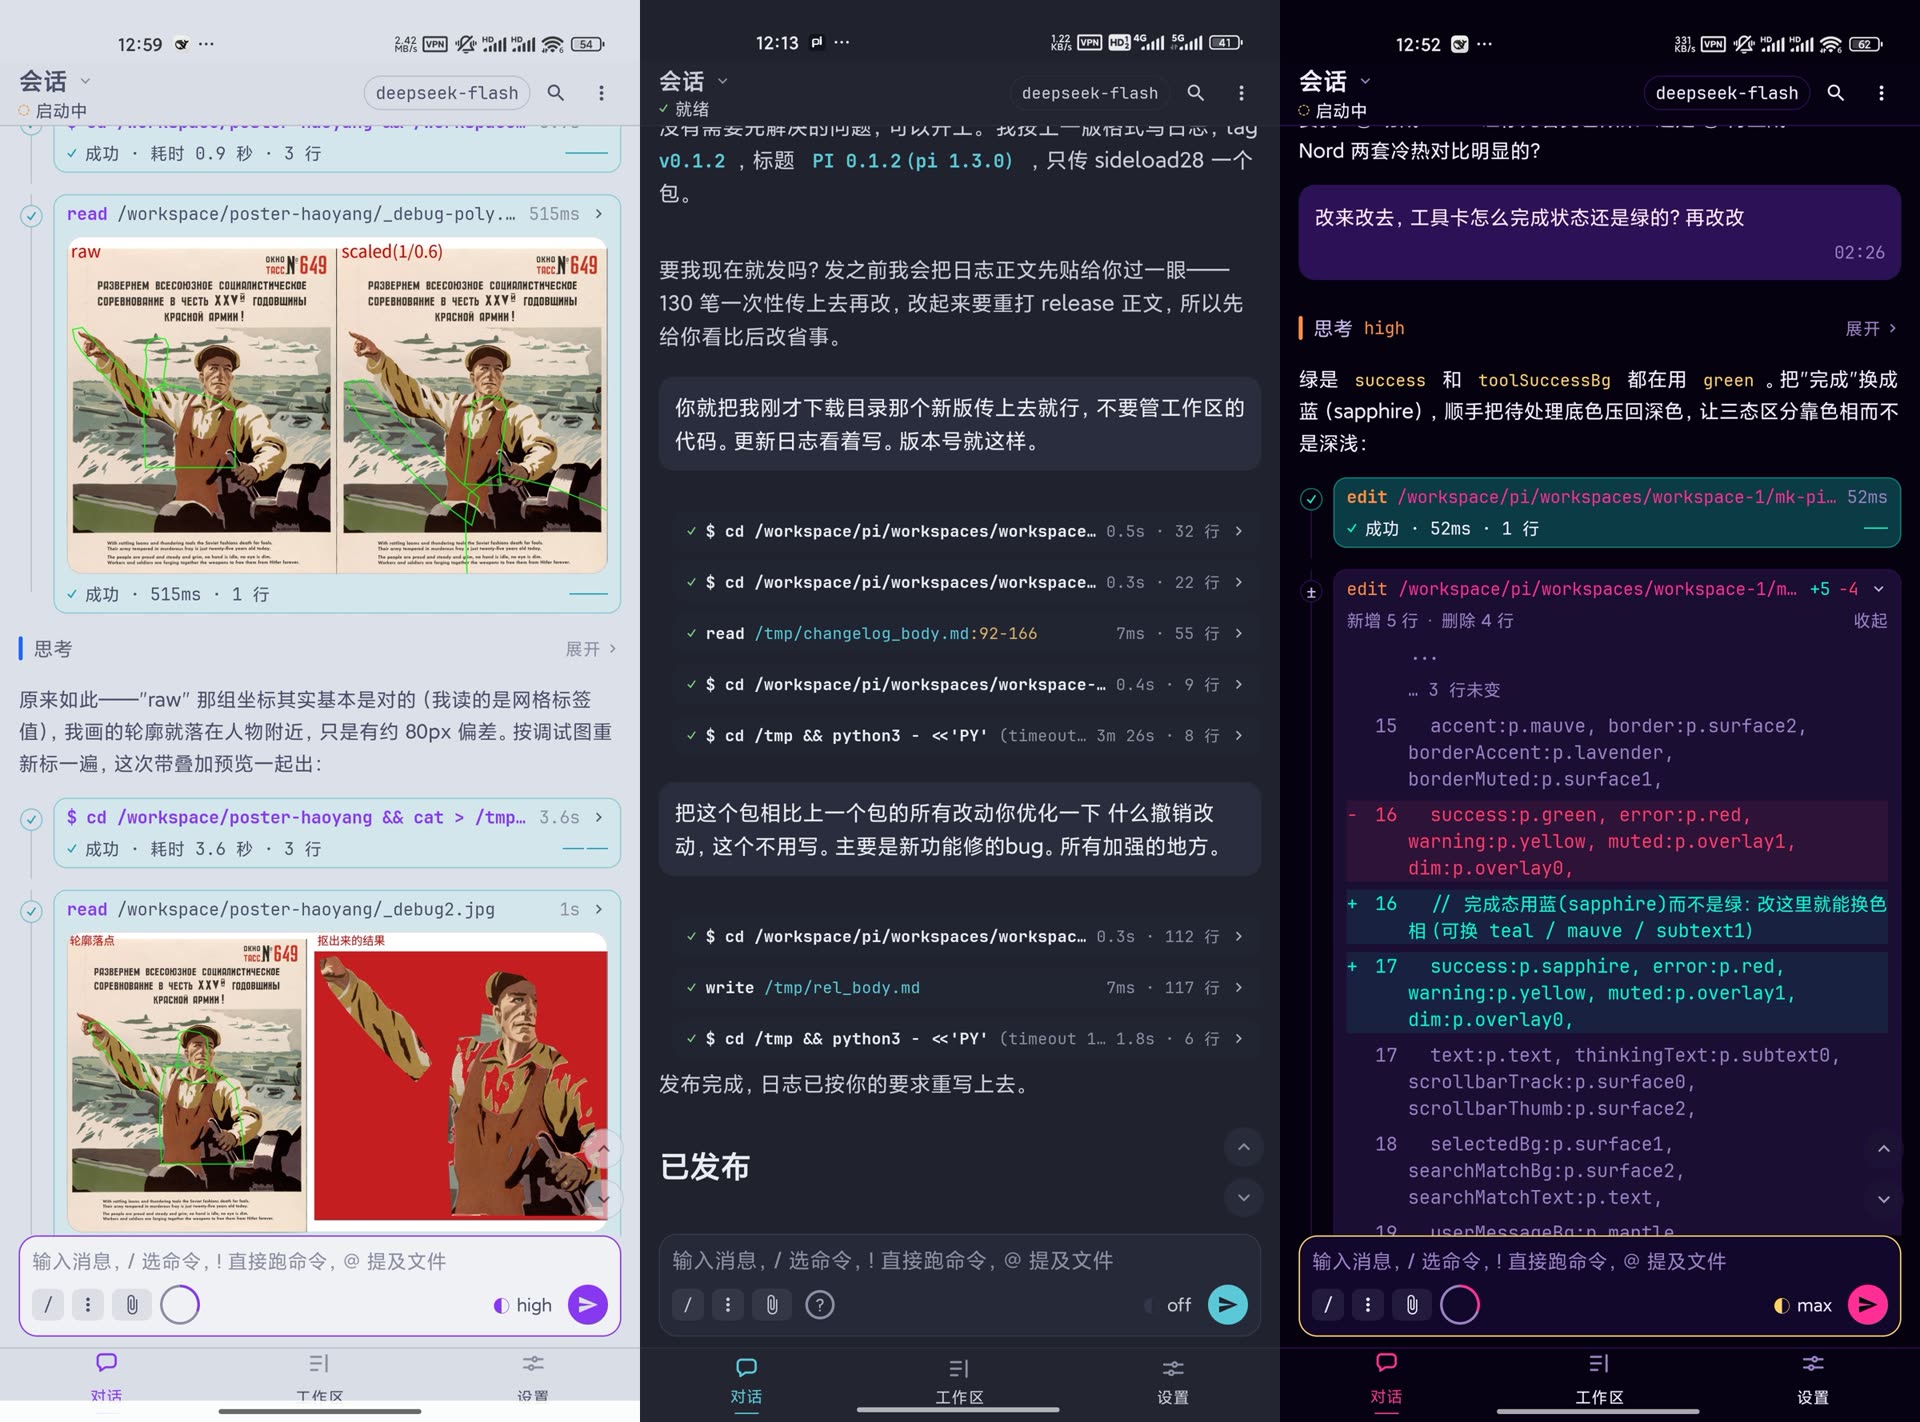Expand the 会话 dropdown in the left screen
Image resolution: width=1920 pixels, height=1422 pixels.
tap(55, 81)
